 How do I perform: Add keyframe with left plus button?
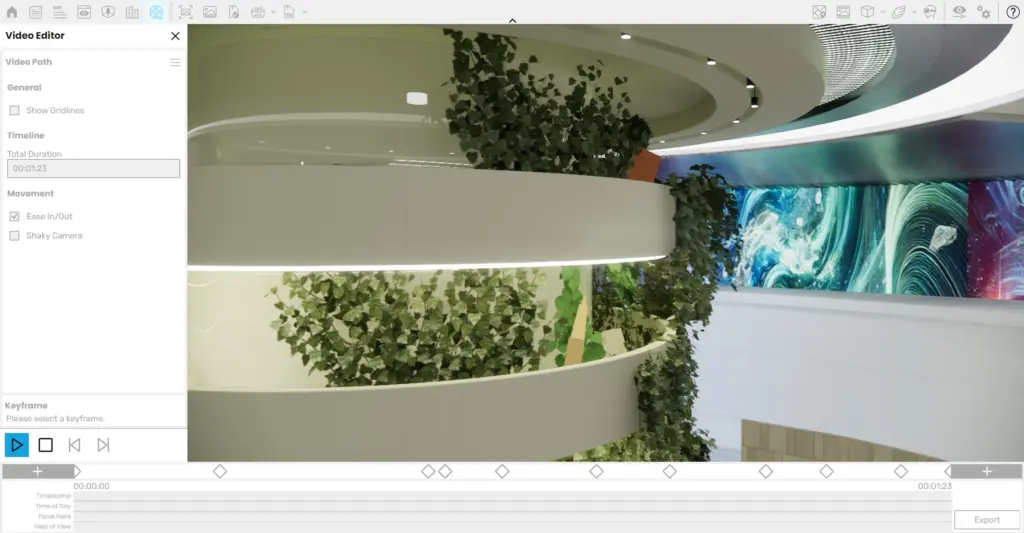tap(38, 471)
